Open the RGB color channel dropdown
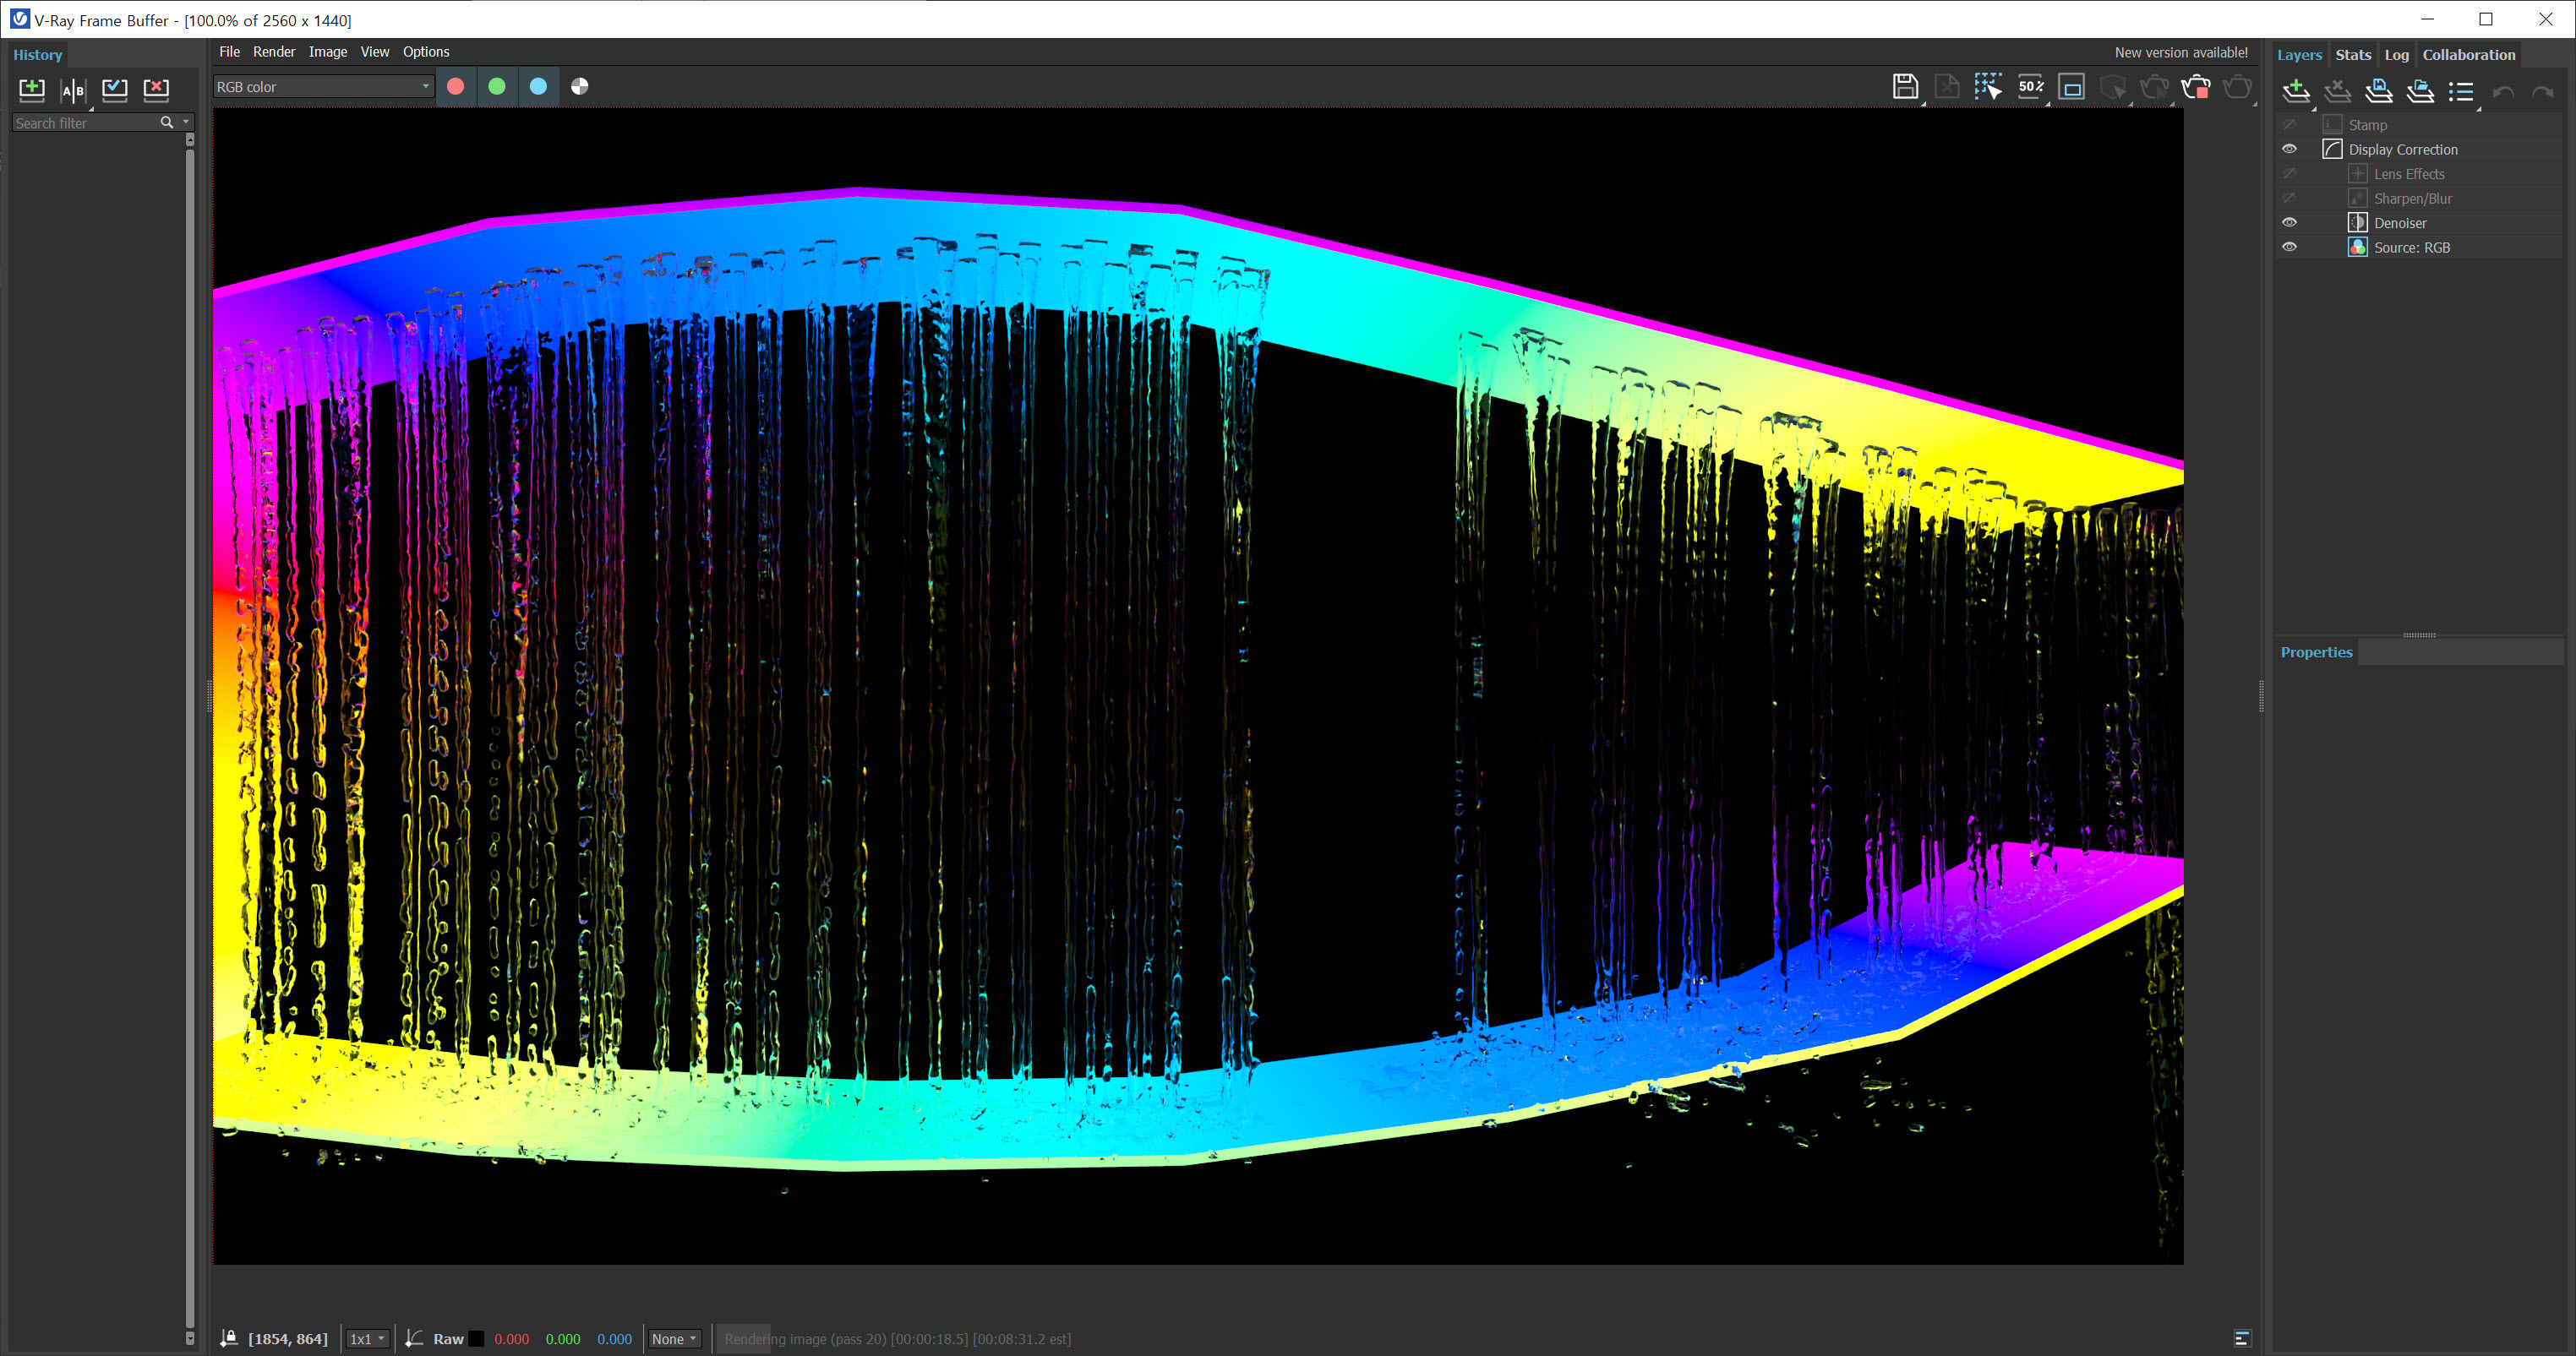This screenshot has width=2576, height=1356. (323, 87)
